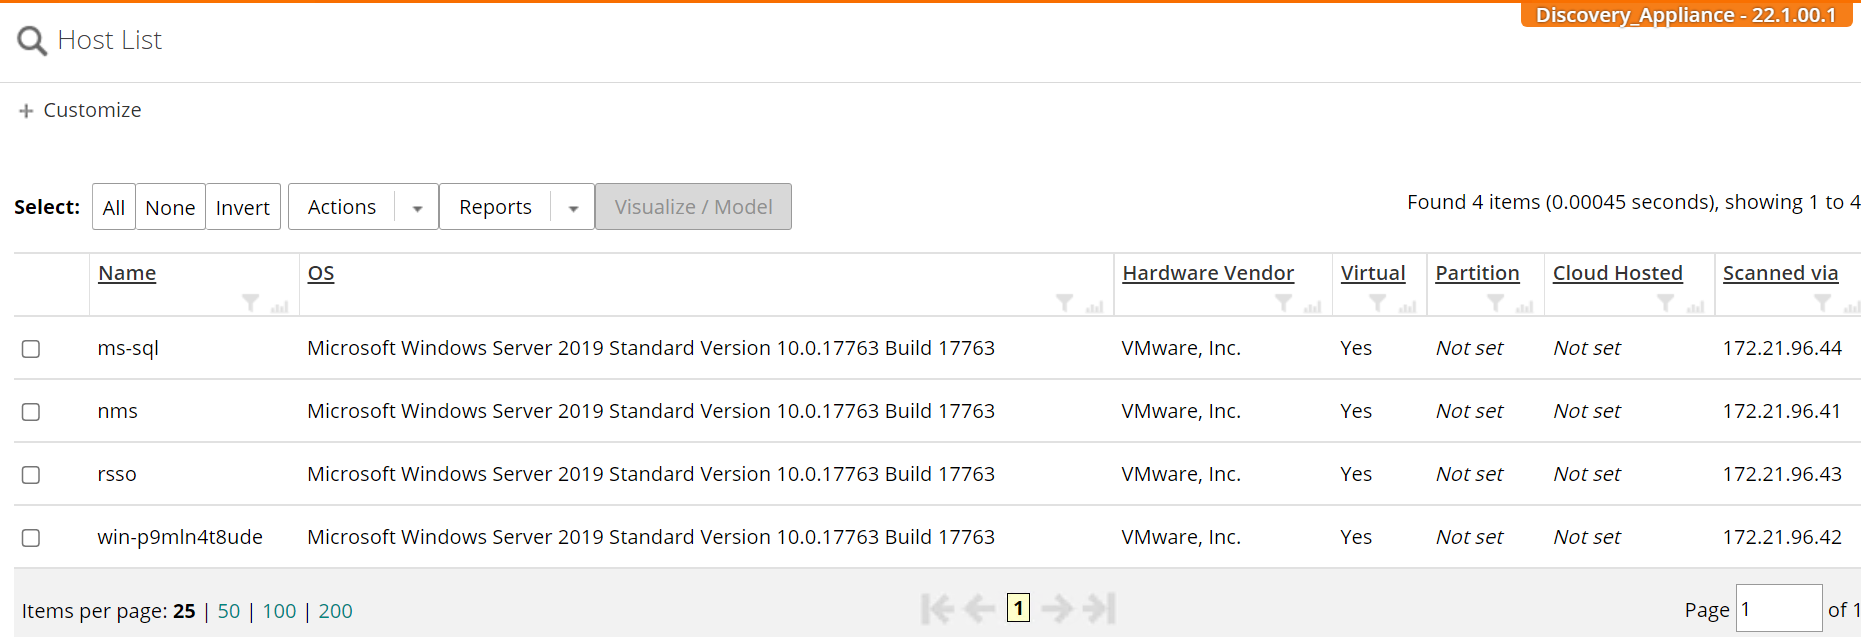Go to previous page arrow icon

(980, 608)
